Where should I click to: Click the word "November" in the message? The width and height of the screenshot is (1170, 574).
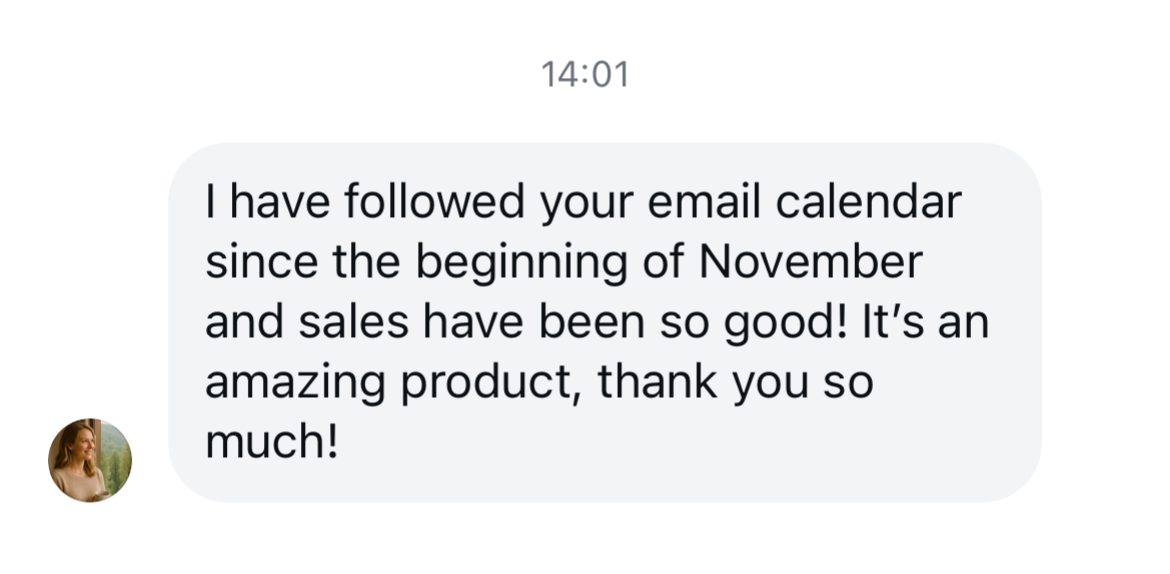[x=809, y=263]
